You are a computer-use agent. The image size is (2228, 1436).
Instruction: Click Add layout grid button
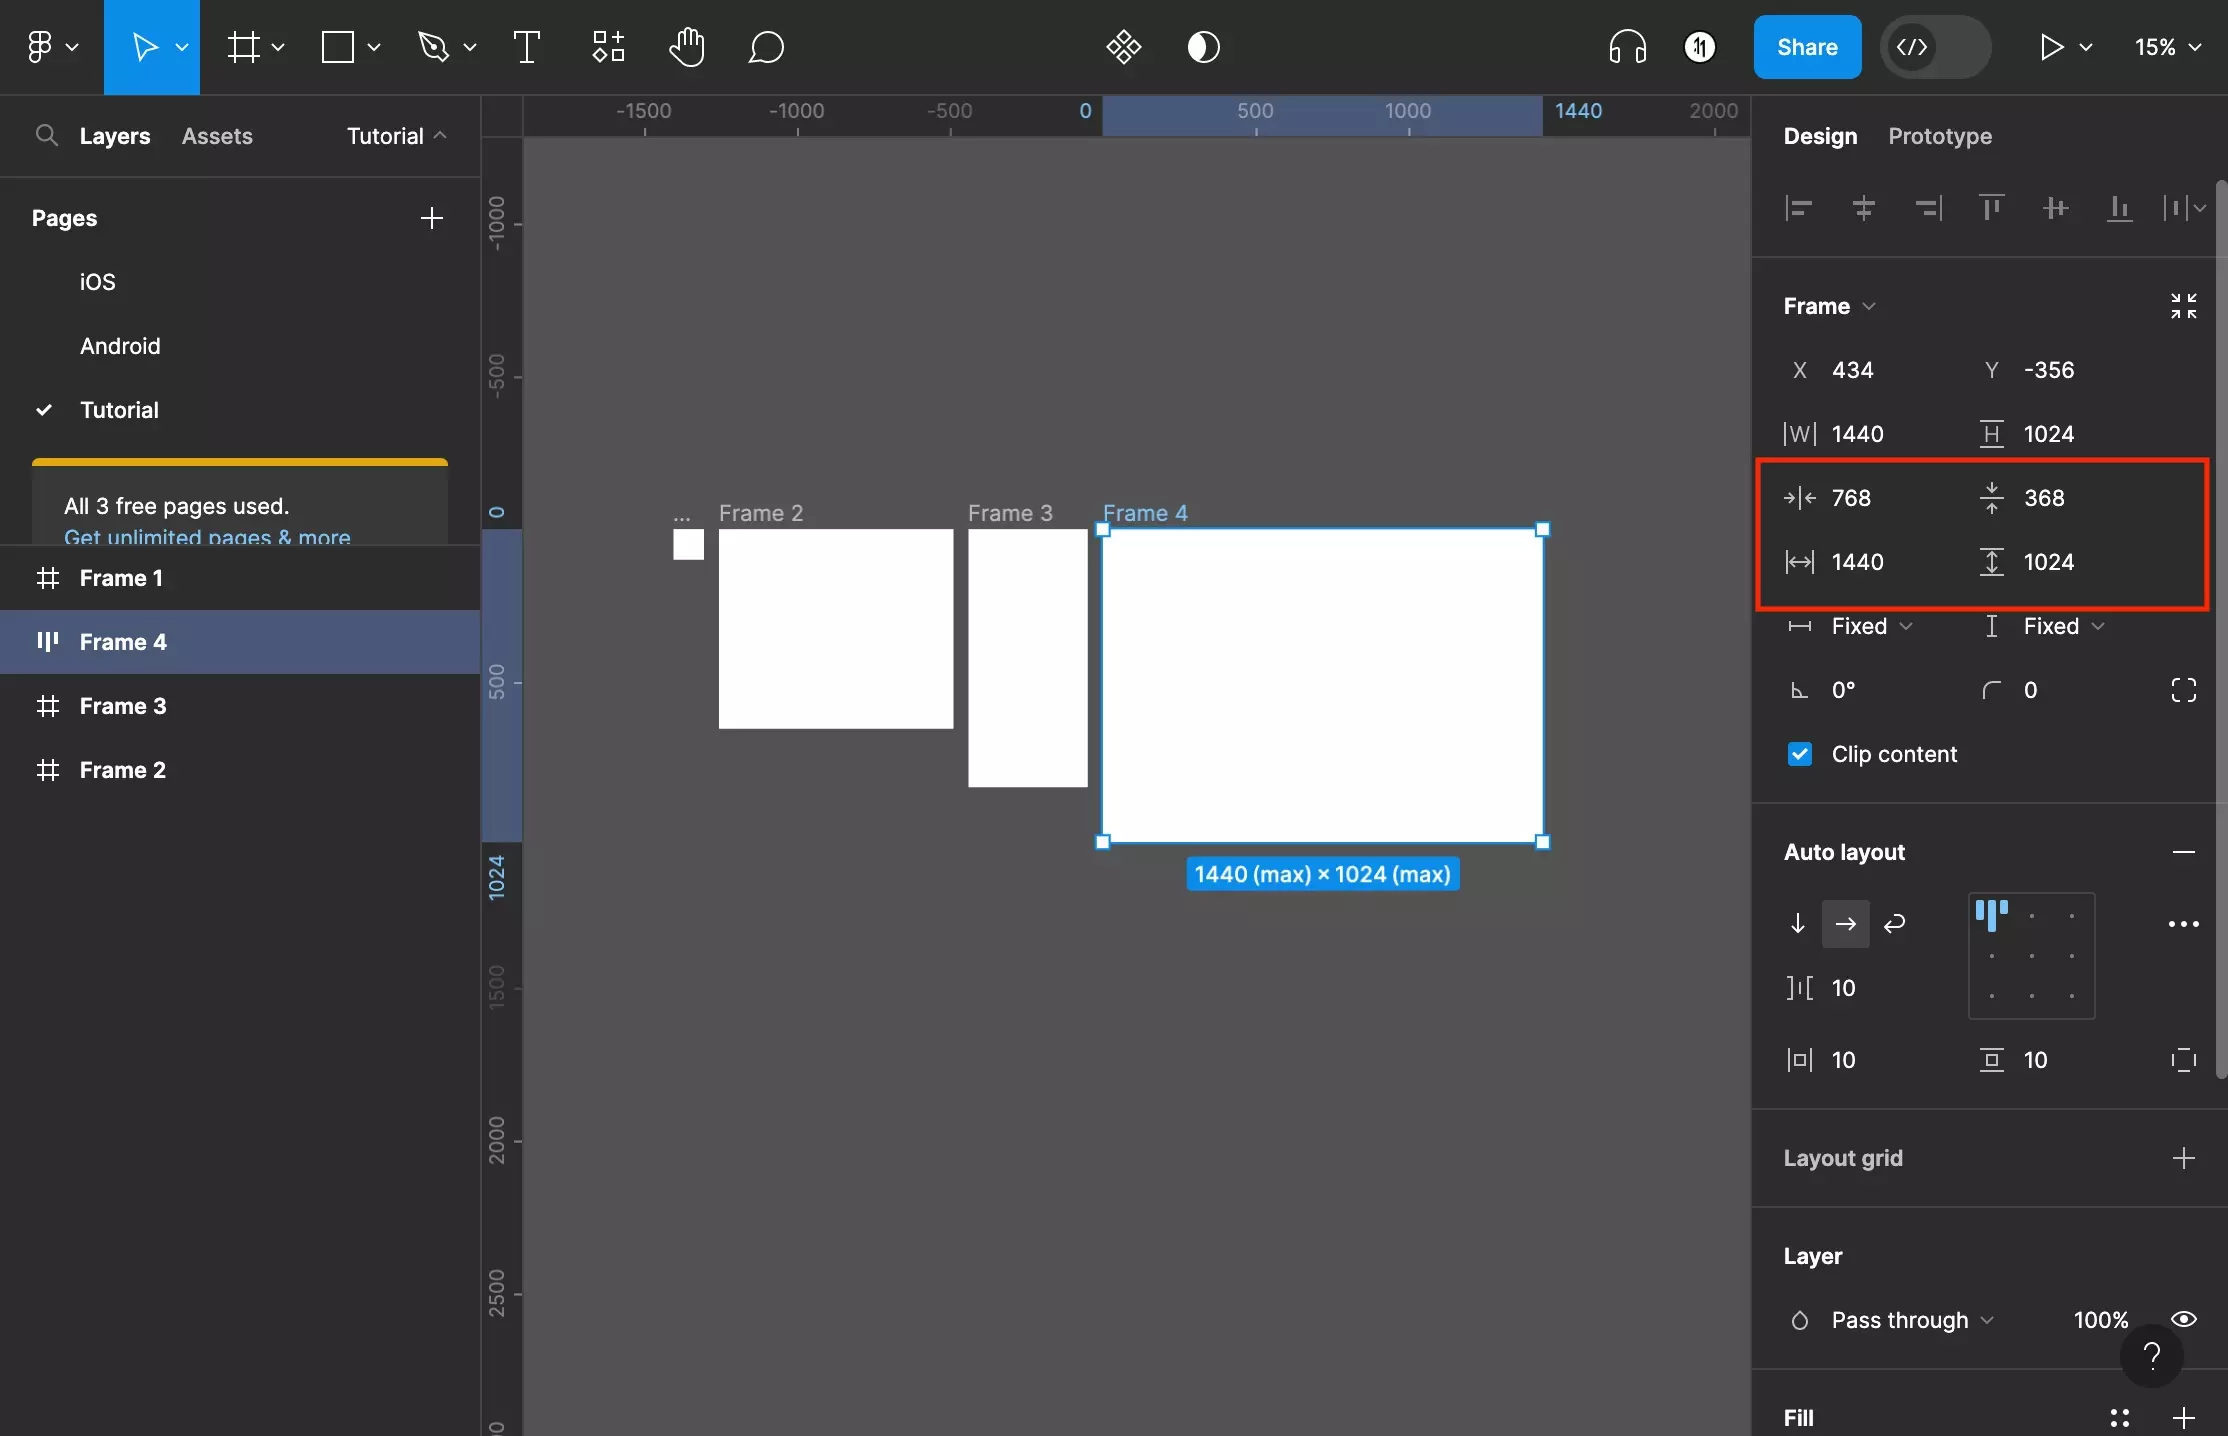point(2186,1158)
